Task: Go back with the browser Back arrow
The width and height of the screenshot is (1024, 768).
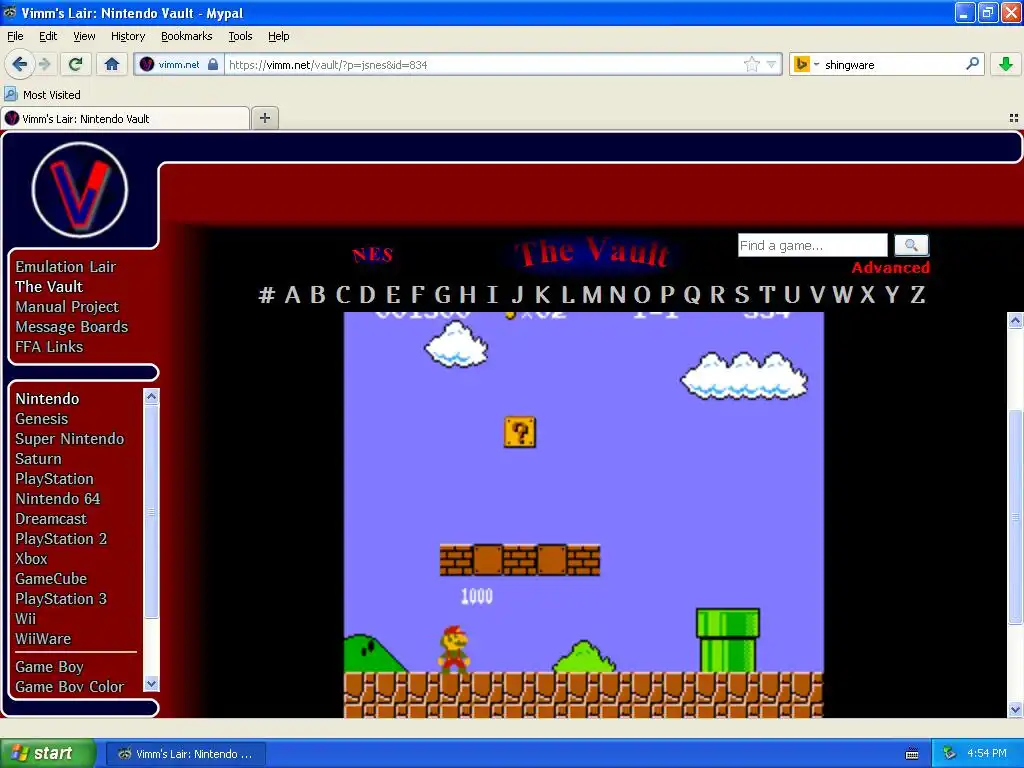Action: coord(19,64)
